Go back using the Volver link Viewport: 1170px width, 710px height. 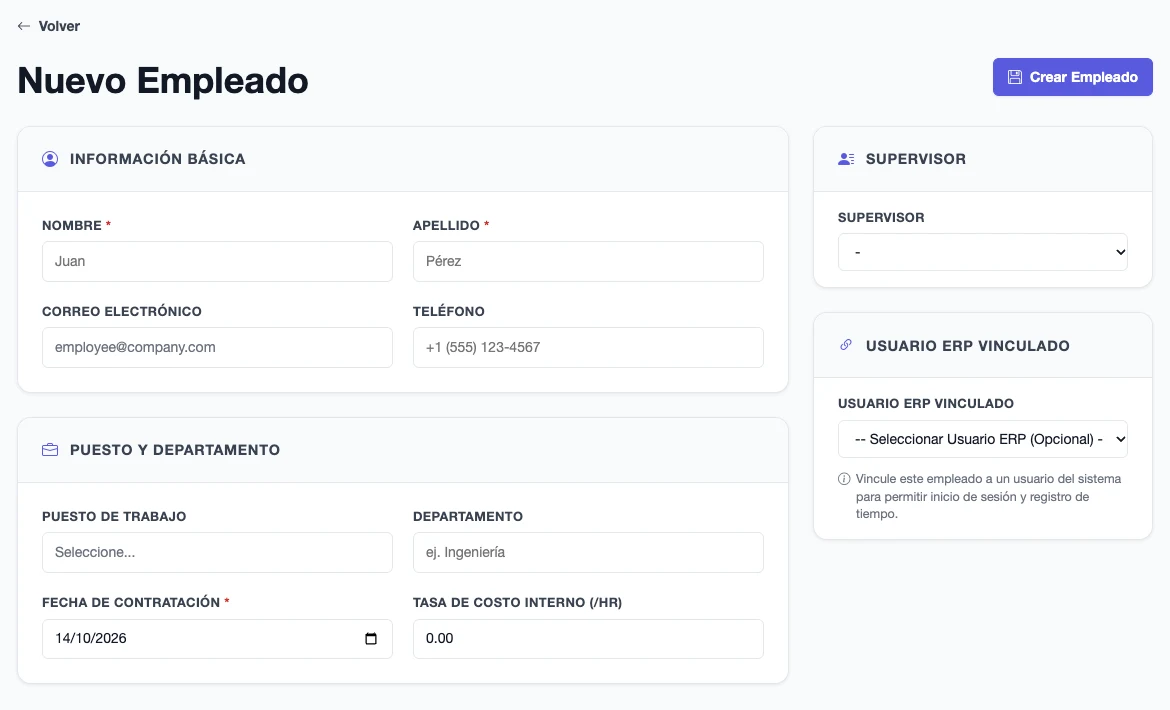[49, 26]
